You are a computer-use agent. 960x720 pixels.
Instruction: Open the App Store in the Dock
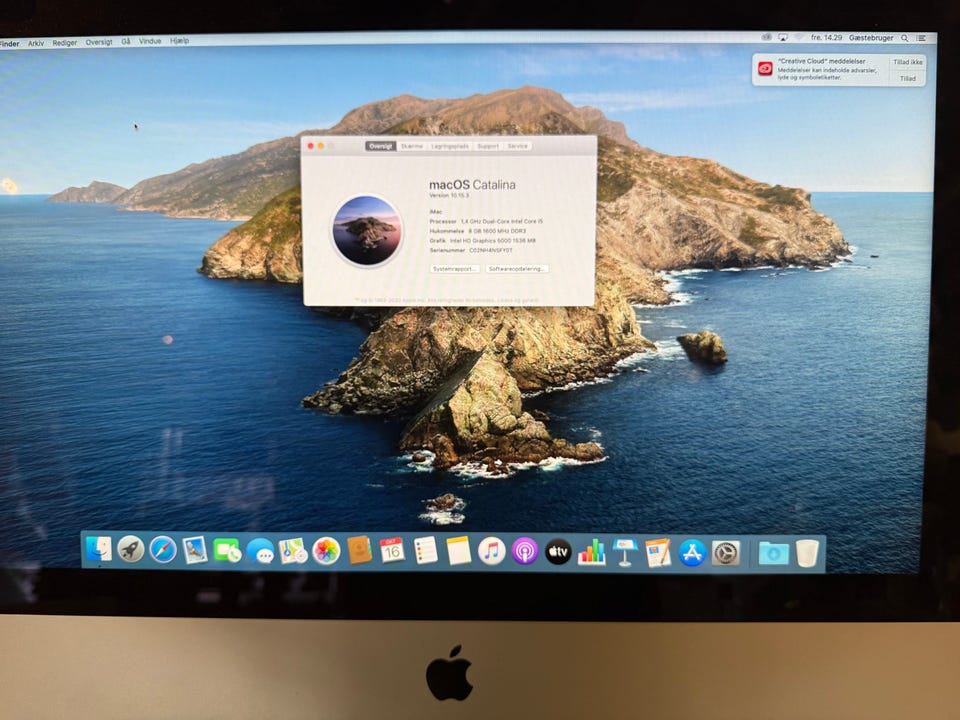692,553
